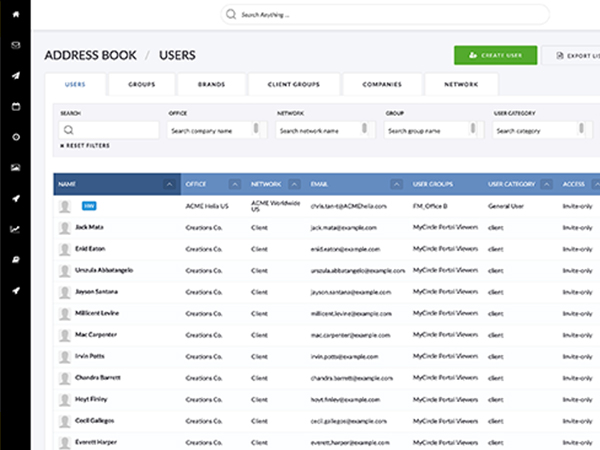The height and width of the screenshot is (450, 600).
Task: Switch to the Companies tab
Action: (x=382, y=84)
